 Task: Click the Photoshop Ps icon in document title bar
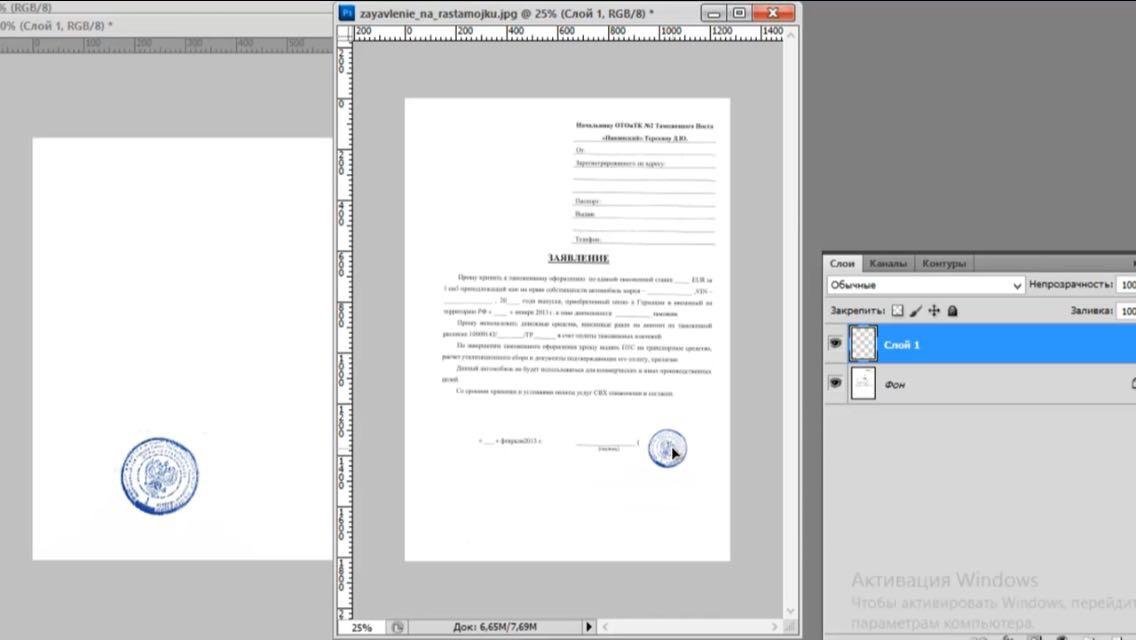347,13
